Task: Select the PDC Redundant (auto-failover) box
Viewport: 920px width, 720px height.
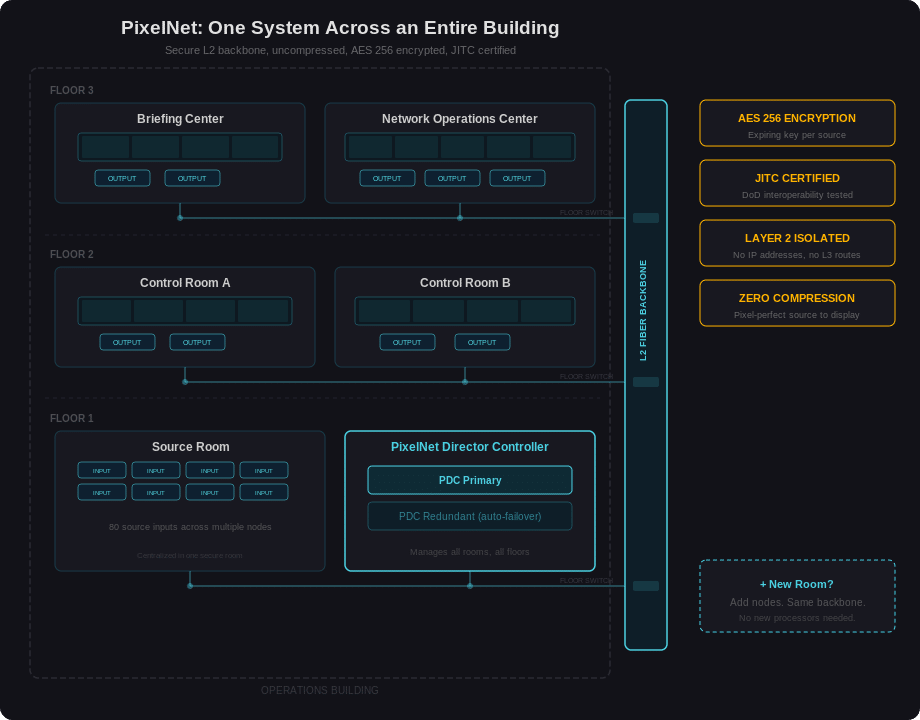Action: (470, 516)
